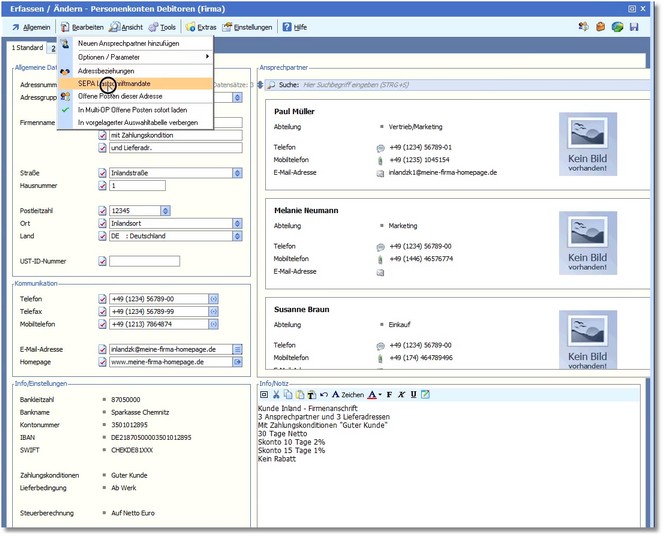The image size is (663, 536).
Task: Apply bold formatting (F) in note editor
Action: [x=389, y=395]
